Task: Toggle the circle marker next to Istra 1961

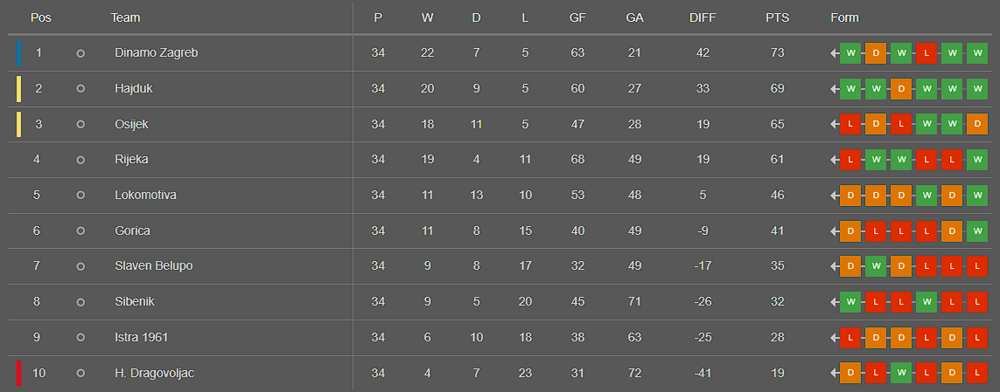Action: 80,338
